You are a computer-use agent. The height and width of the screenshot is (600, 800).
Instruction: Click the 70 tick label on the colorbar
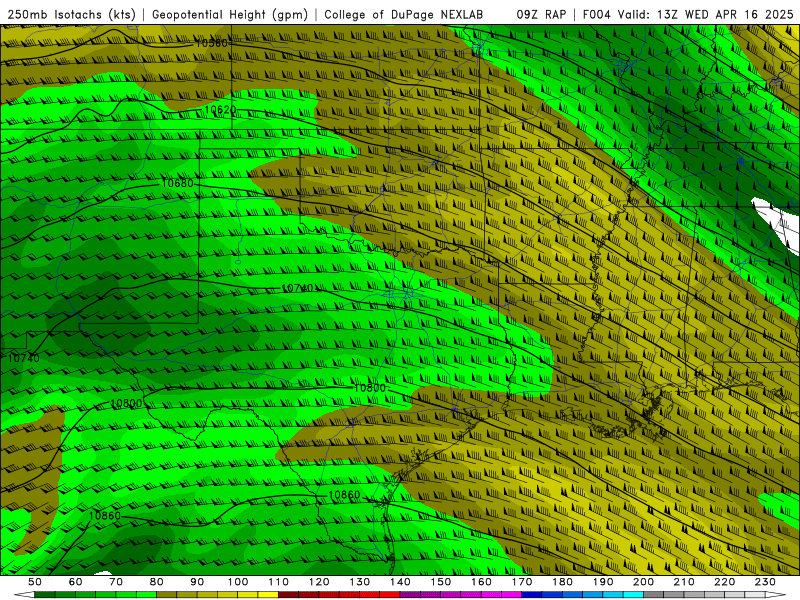point(116,582)
